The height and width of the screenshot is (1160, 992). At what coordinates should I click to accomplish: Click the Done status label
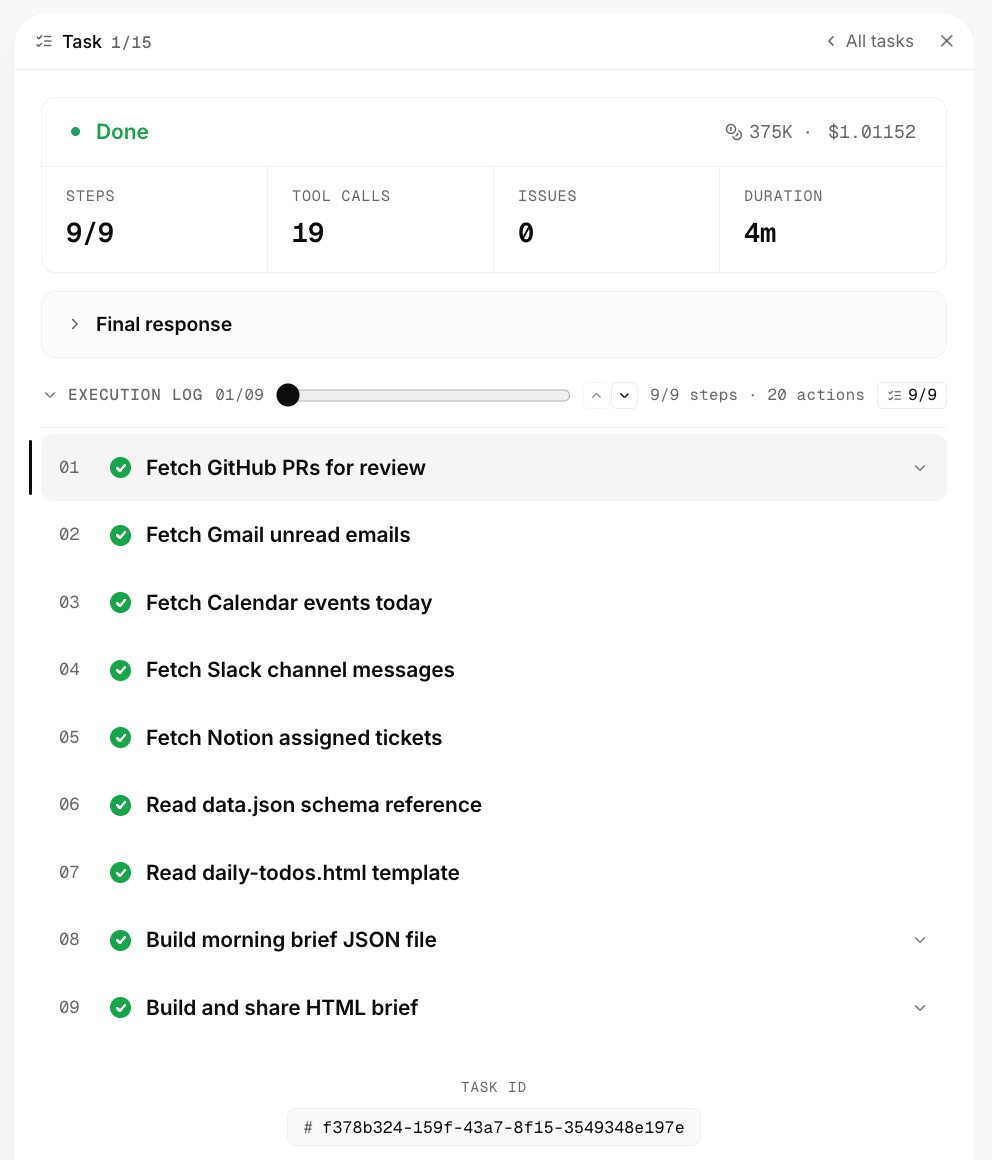click(122, 132)
